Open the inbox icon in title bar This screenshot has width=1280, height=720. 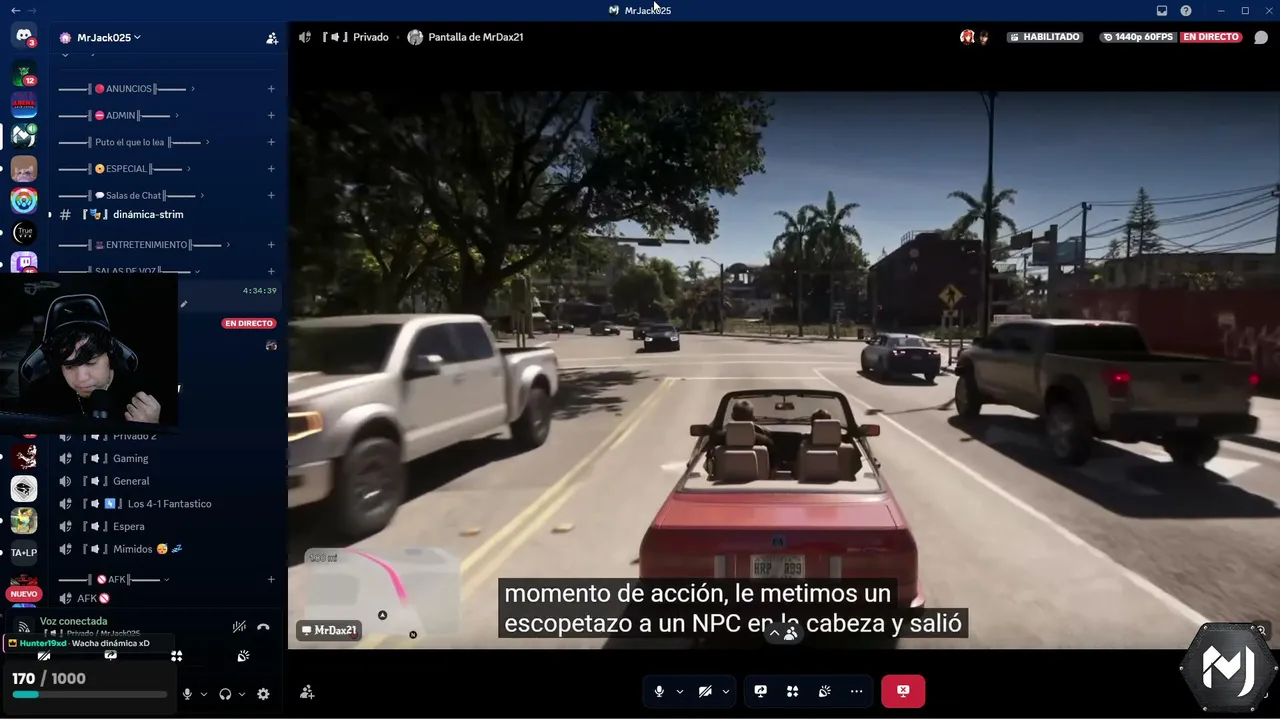coord(1162,10)
